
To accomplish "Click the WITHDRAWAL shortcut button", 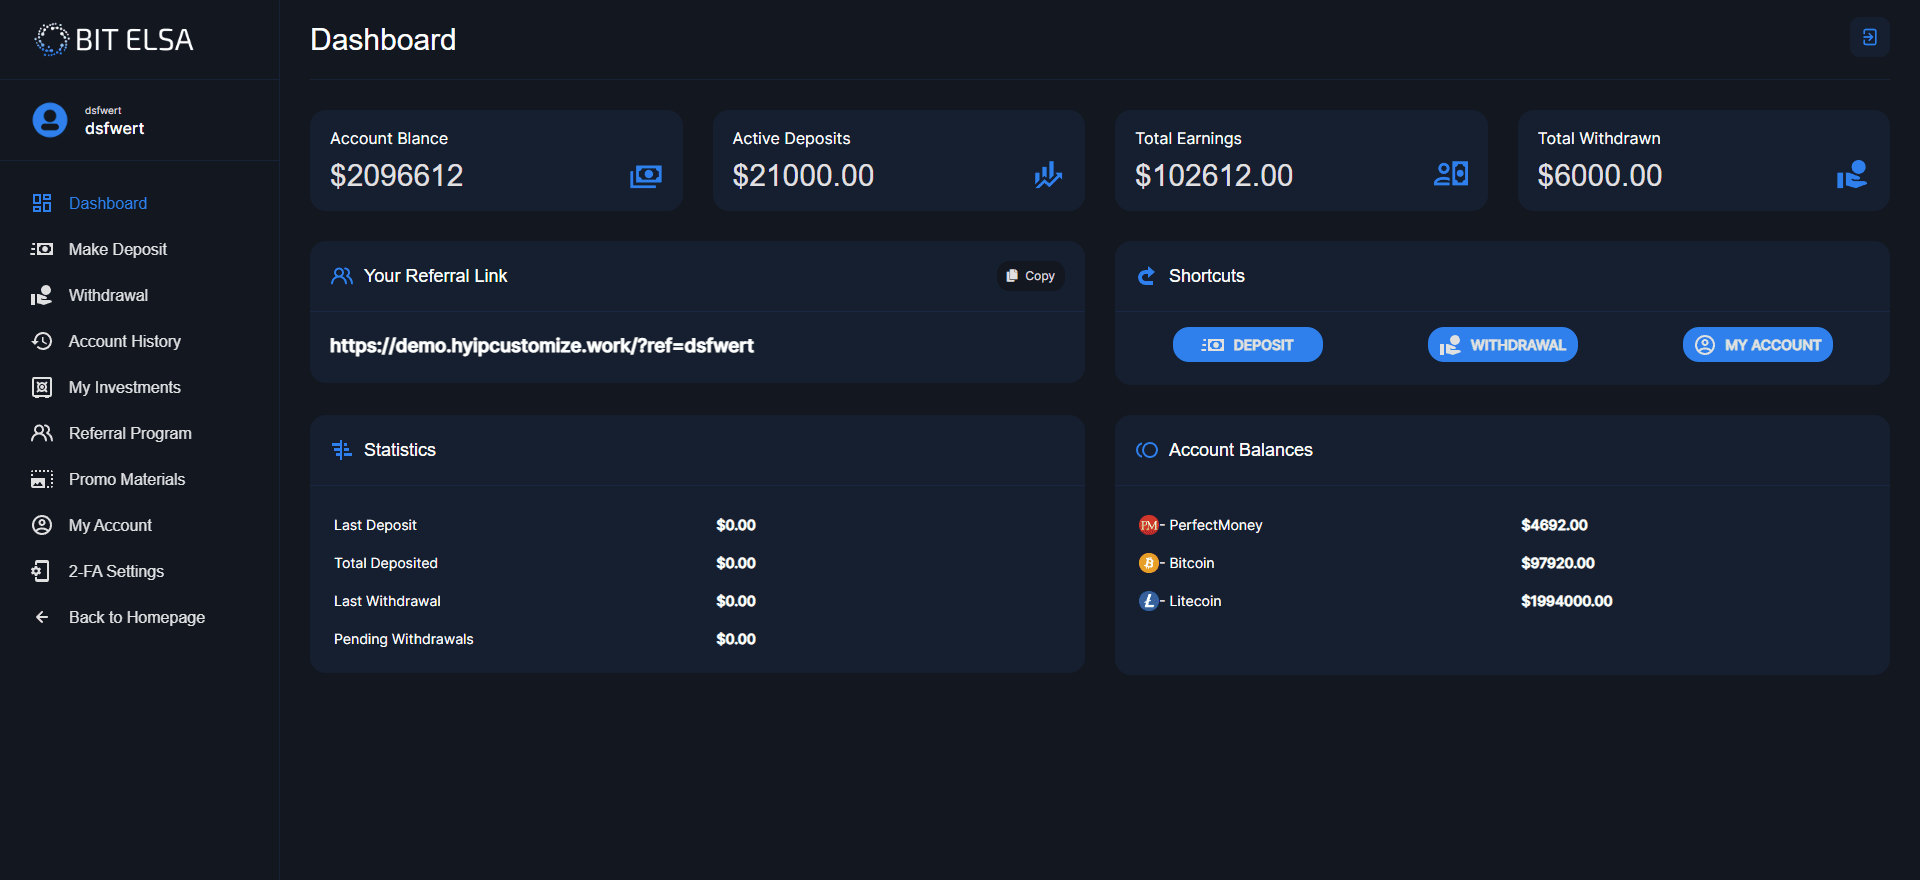I will tap(1503, 345).
